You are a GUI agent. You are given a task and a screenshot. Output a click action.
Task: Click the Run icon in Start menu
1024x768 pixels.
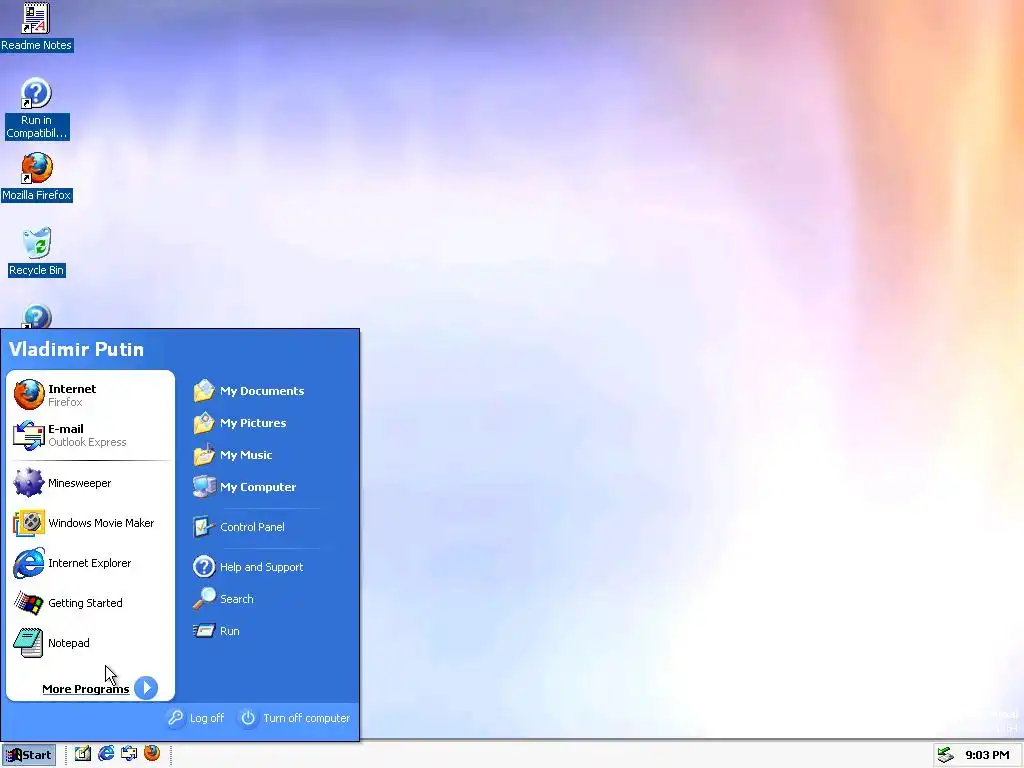[x=204, y=630]
